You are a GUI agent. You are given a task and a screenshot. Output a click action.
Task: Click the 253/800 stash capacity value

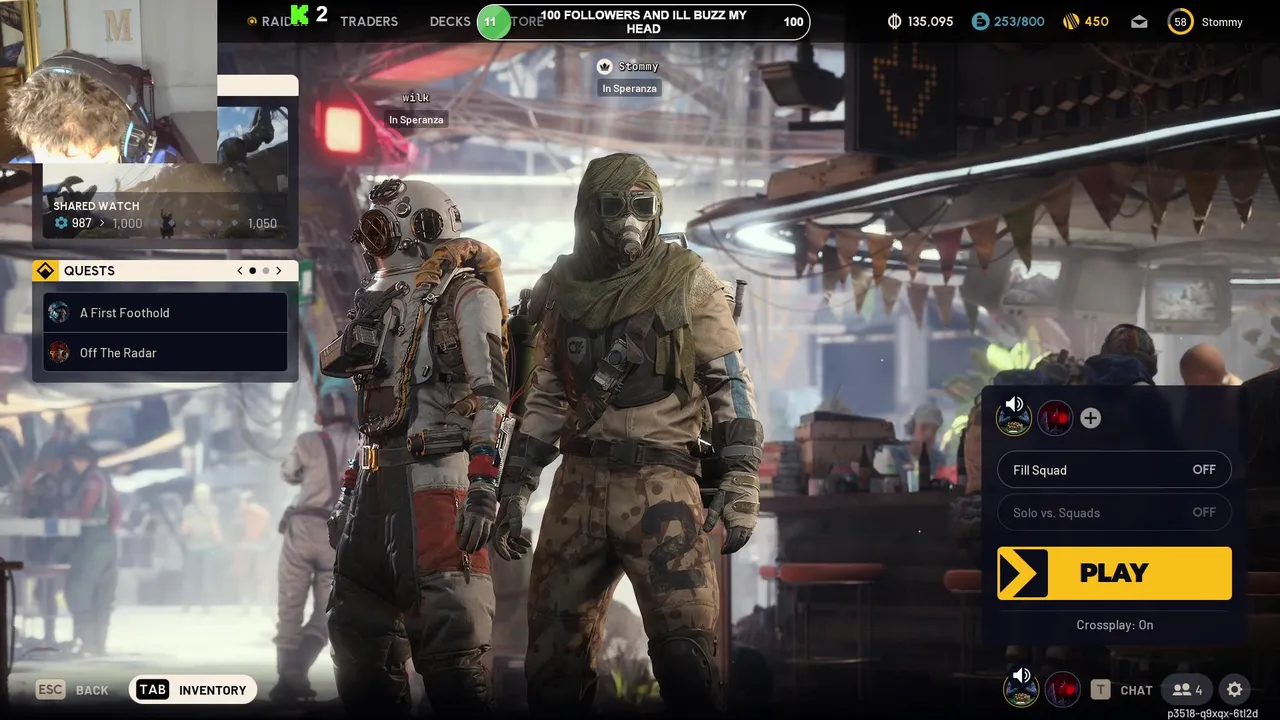1018,21
